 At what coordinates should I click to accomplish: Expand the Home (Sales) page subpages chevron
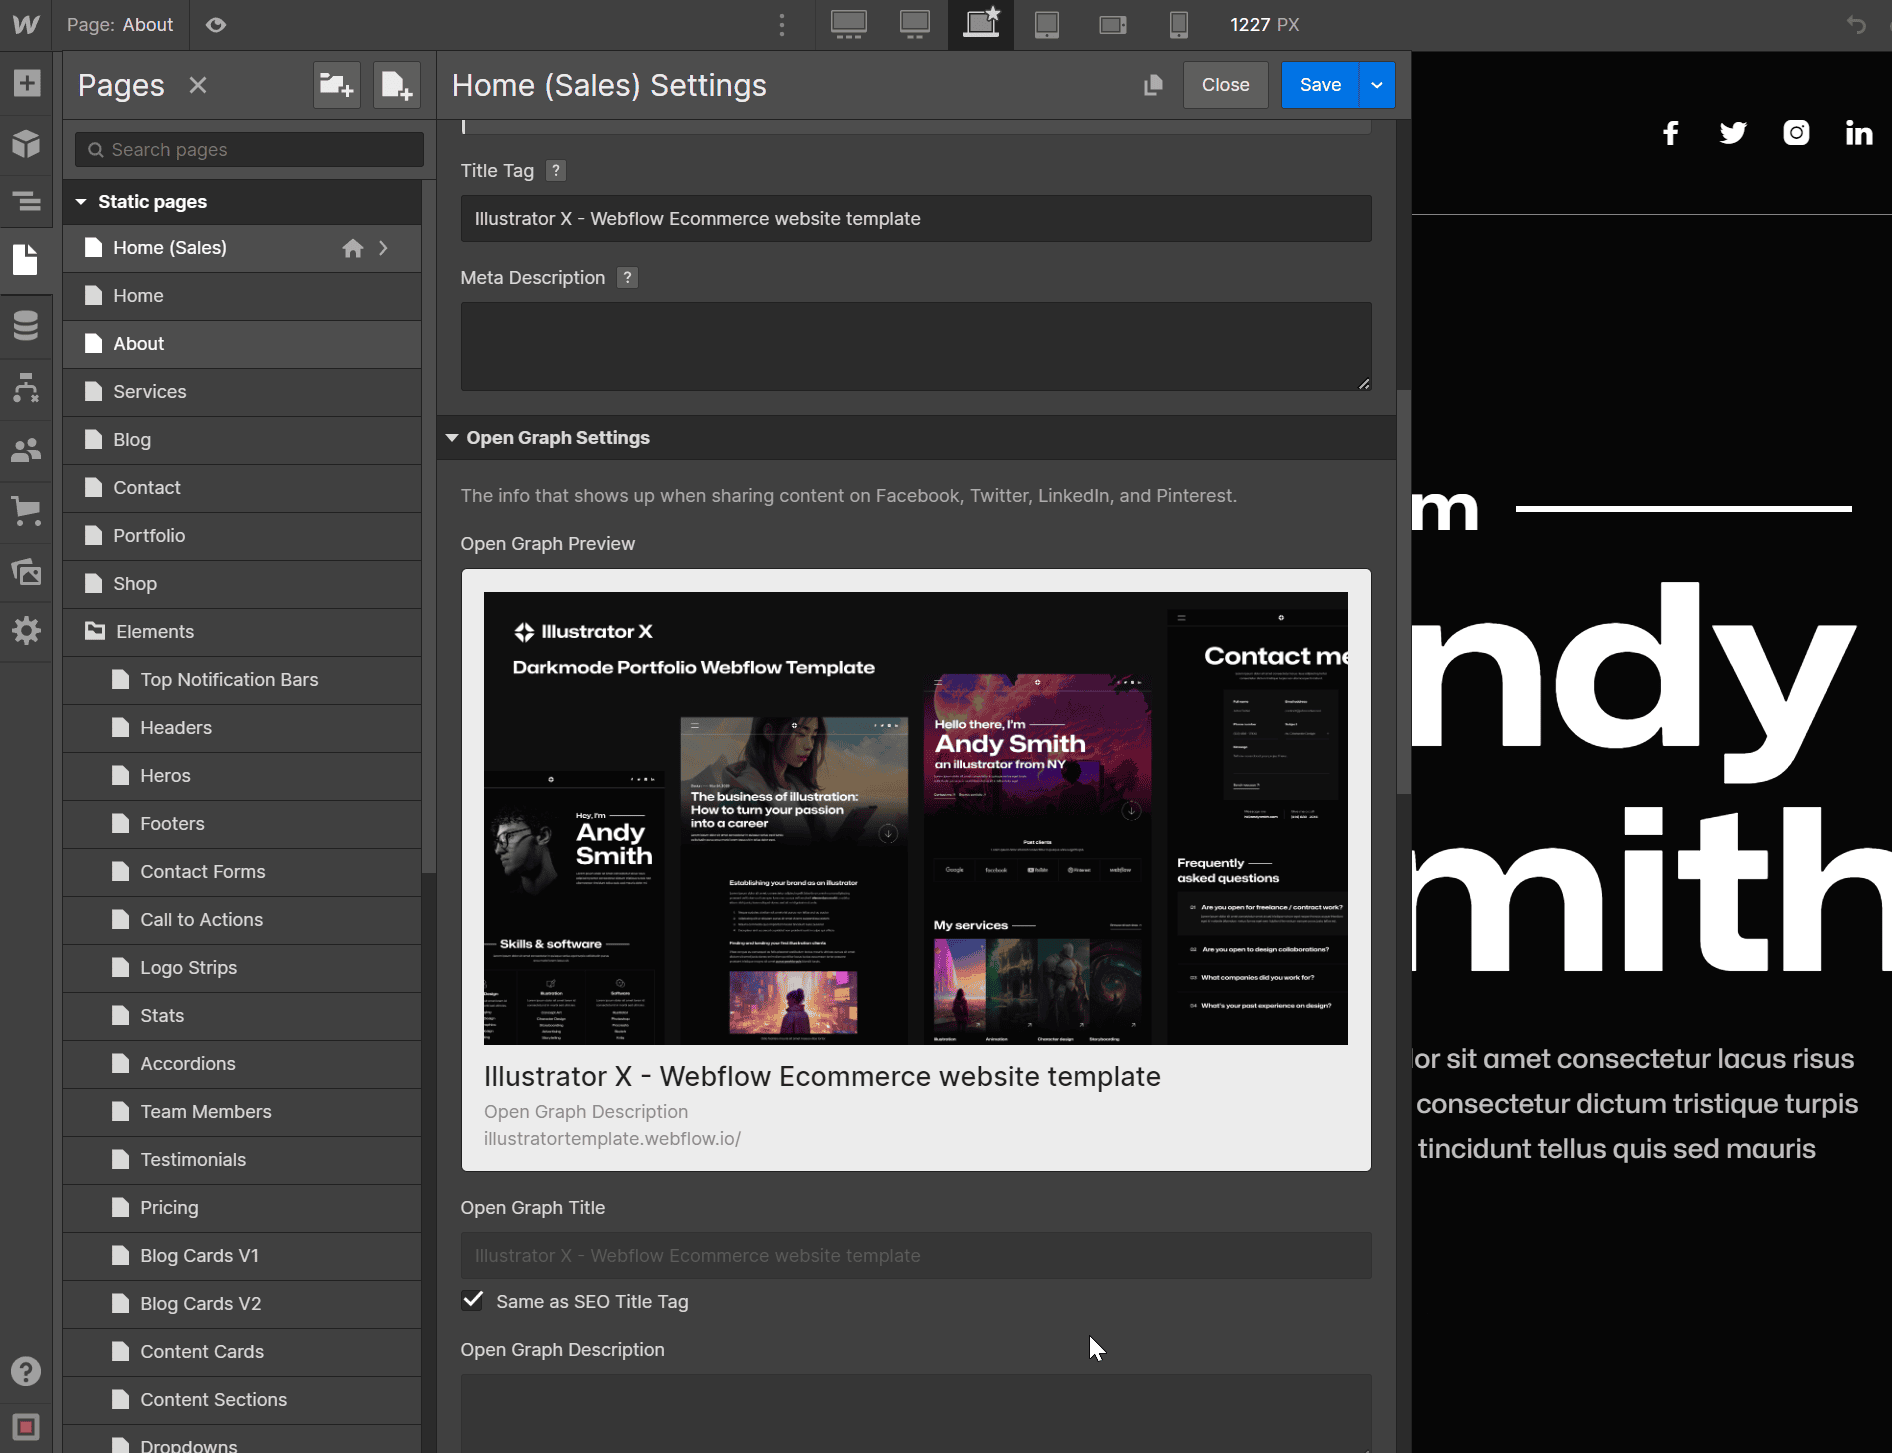coord(382,247)
